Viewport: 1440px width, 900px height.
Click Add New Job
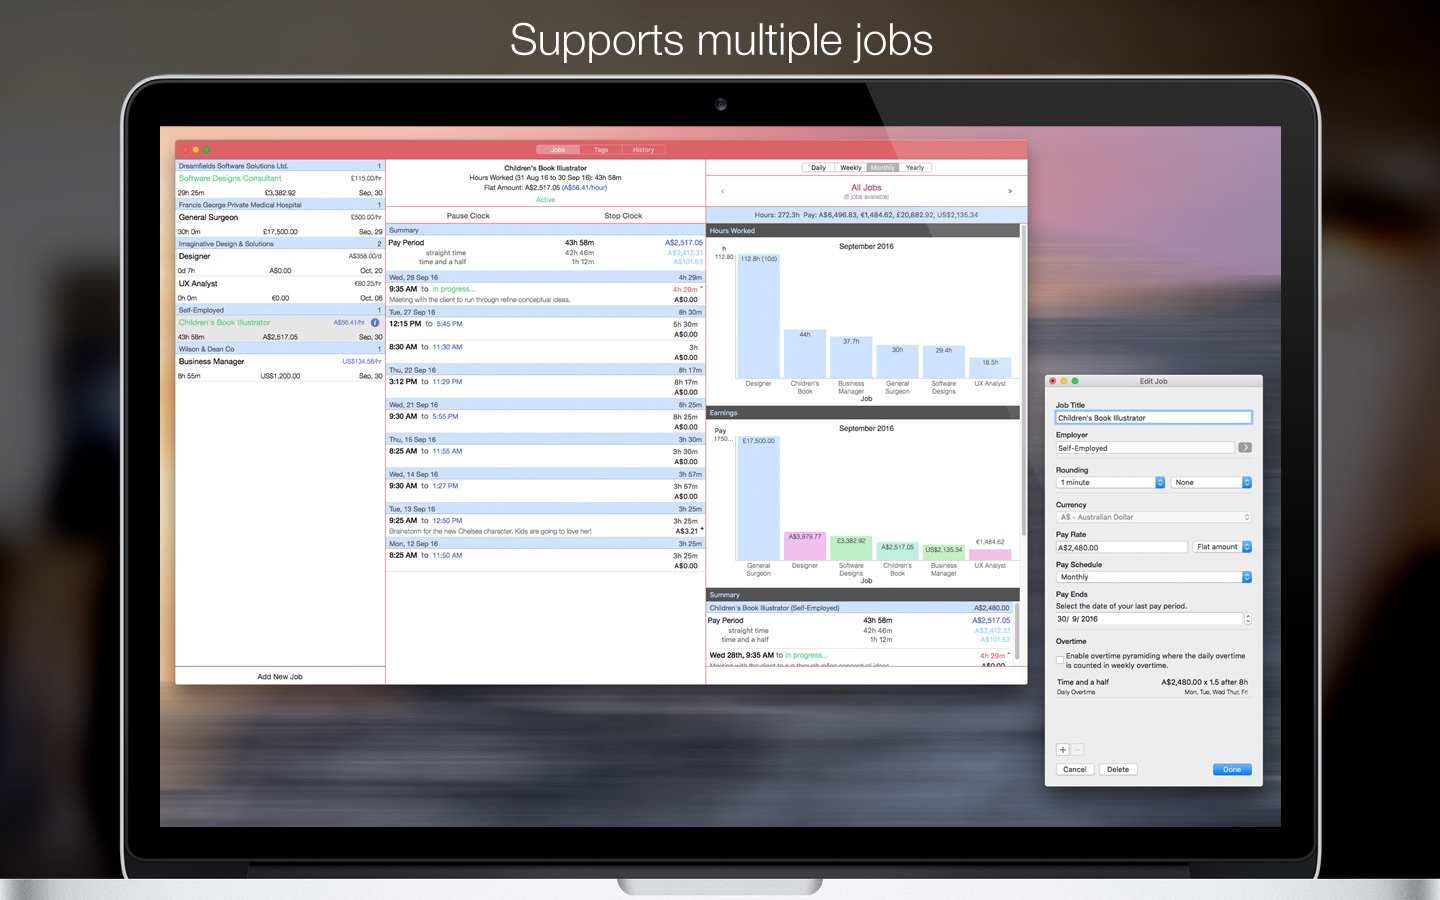pyautogui.click(x=280, y=677)
